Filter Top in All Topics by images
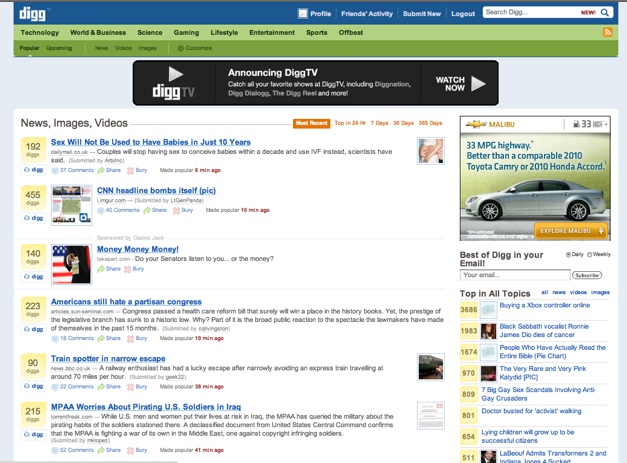This screenshot has width=627, height=463. tap(600, 292)
